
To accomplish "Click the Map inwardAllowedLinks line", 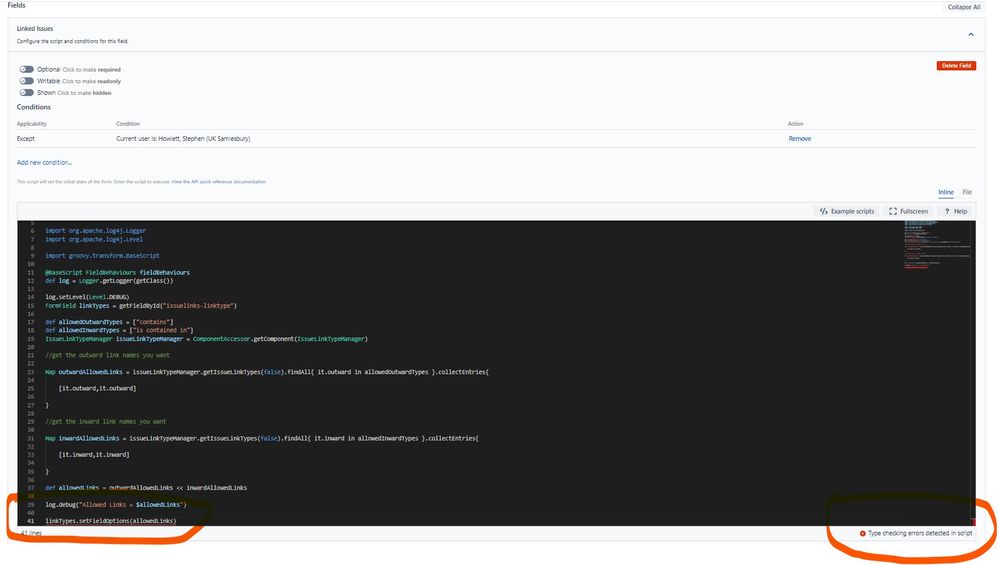I will [x=262, y=438].
